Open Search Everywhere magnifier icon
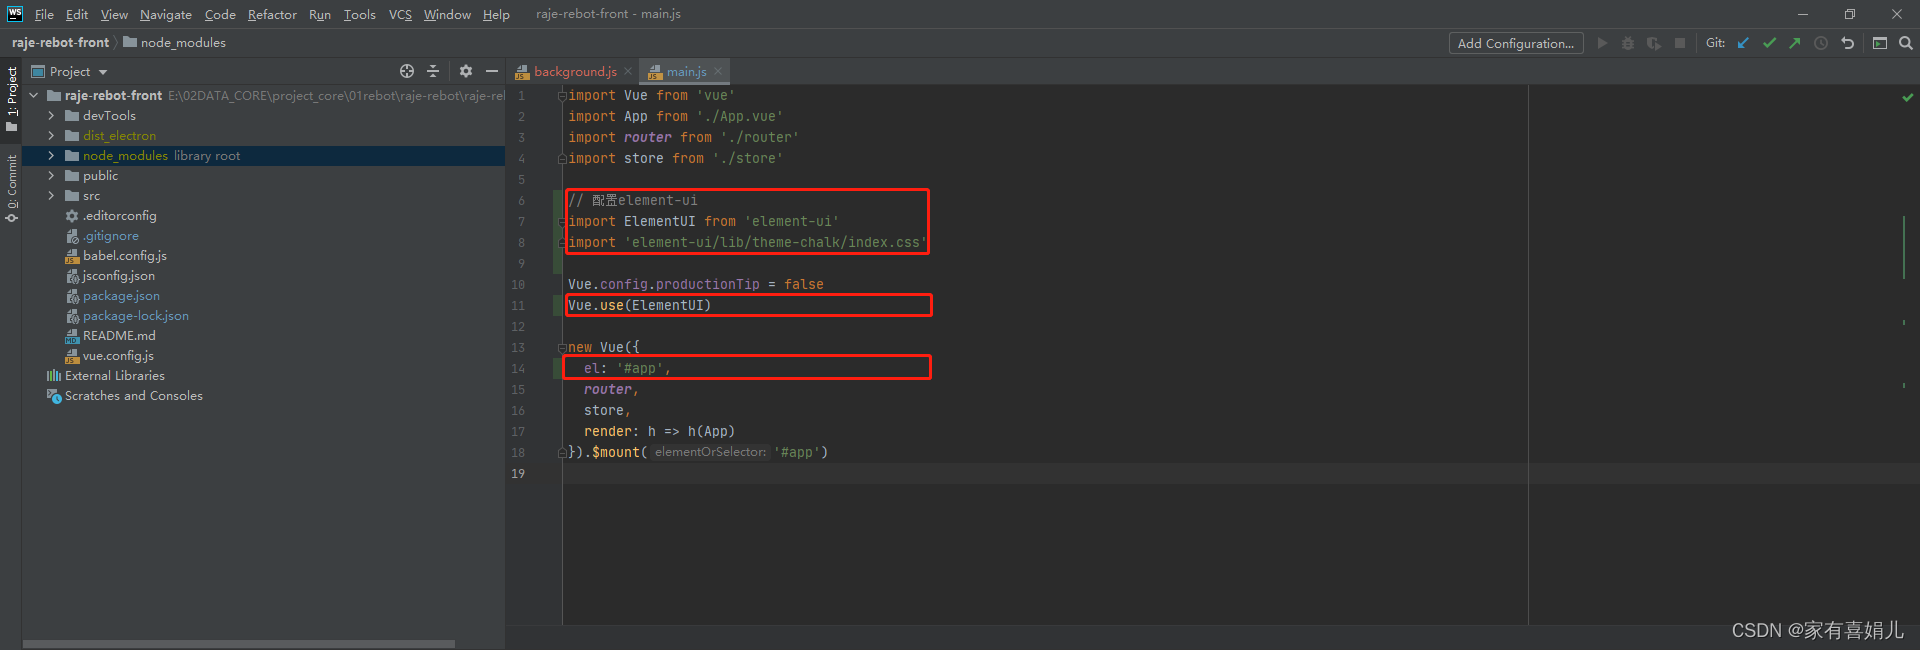The height and width of the screenshot is (650, 1920). [1906, 43]
